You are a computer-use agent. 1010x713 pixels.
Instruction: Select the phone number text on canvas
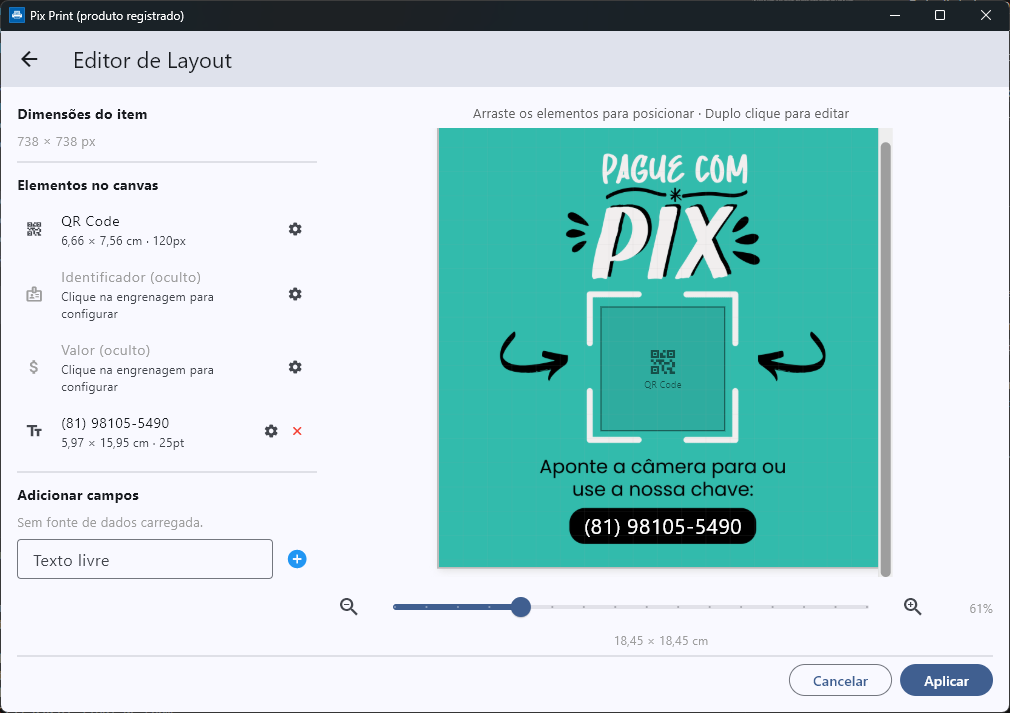click(x=662, y=526)
